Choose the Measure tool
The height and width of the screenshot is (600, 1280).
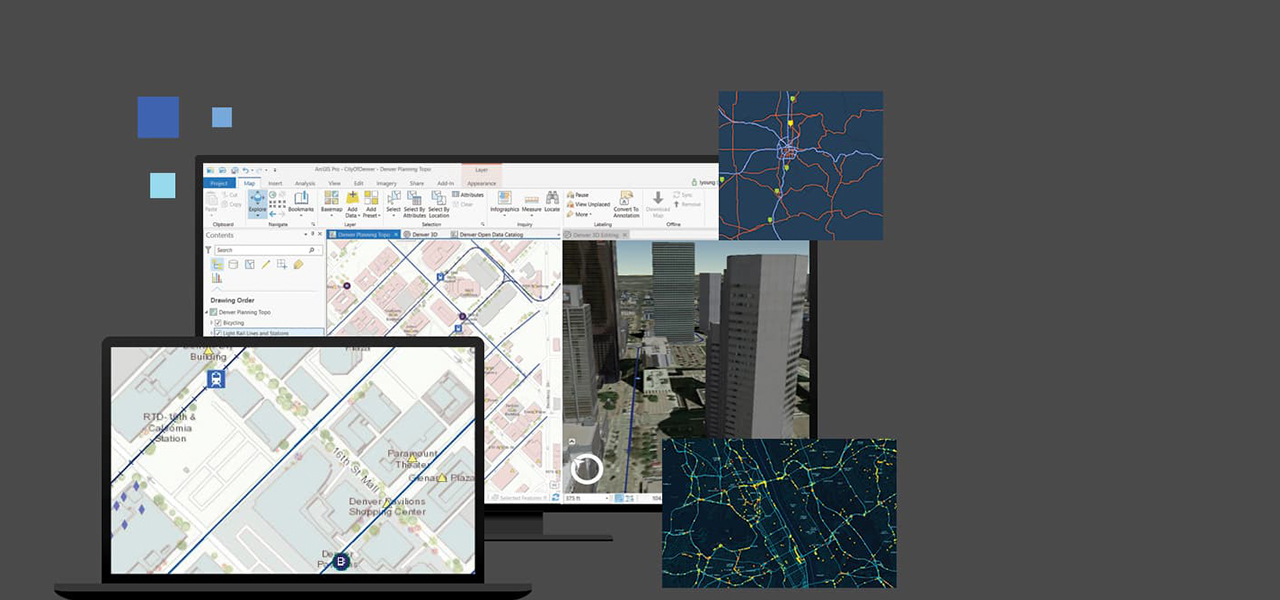tap(531, 204)
